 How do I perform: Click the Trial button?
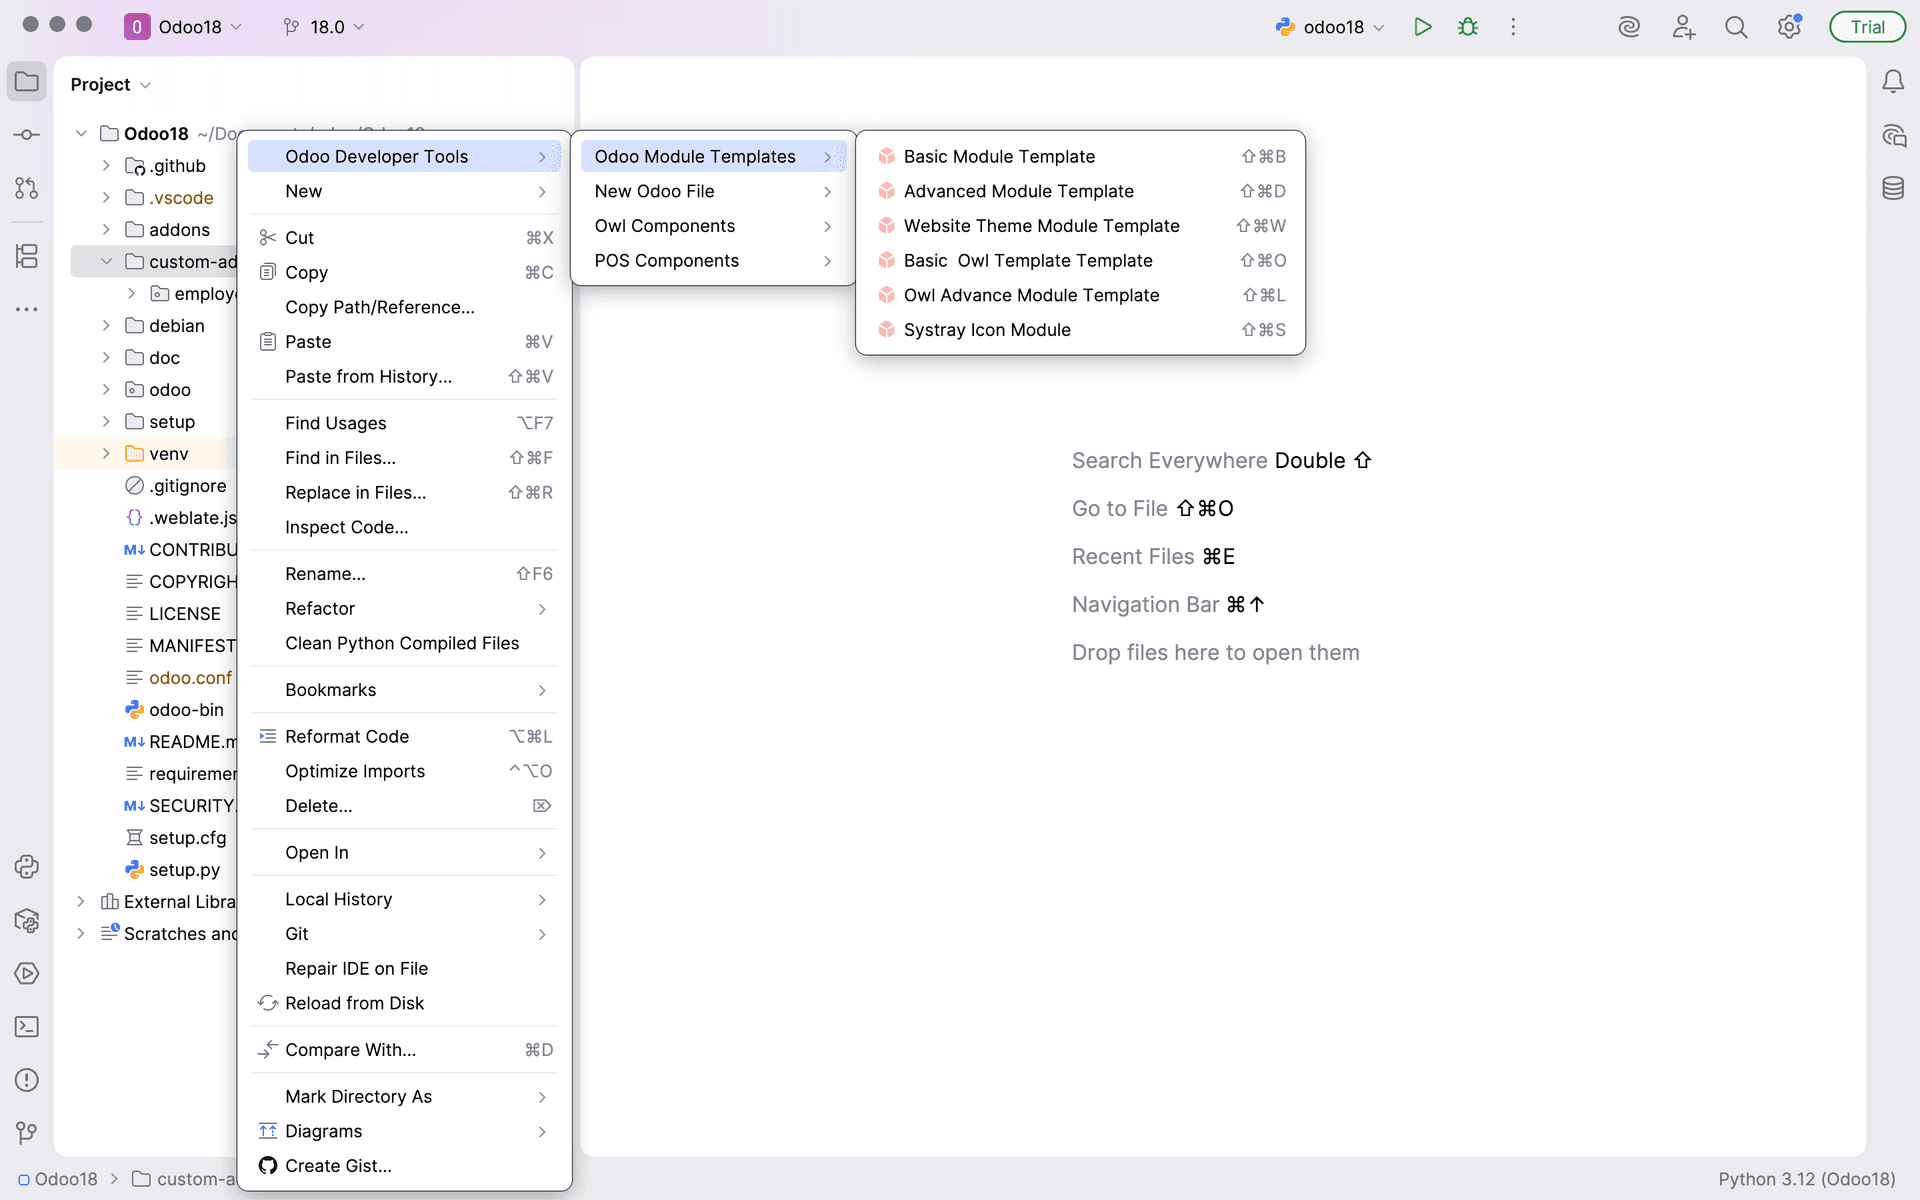pos(1866,27)
